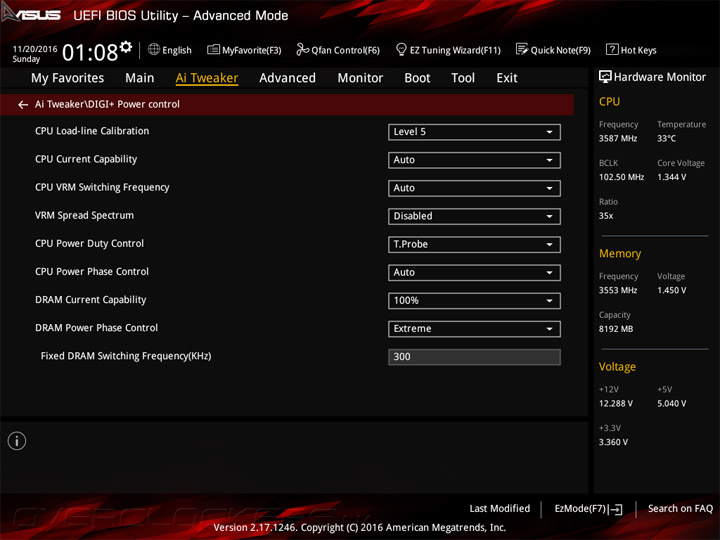
Task: Click the EzMode exit arrow icon
Action: pos(615,509)
